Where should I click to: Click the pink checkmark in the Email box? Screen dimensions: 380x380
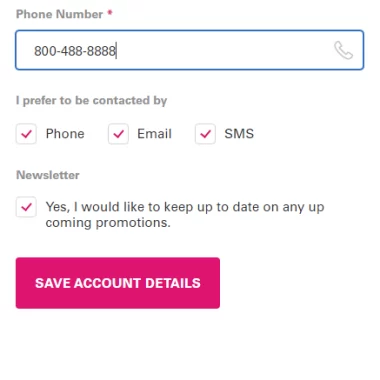tap(118, 134)
